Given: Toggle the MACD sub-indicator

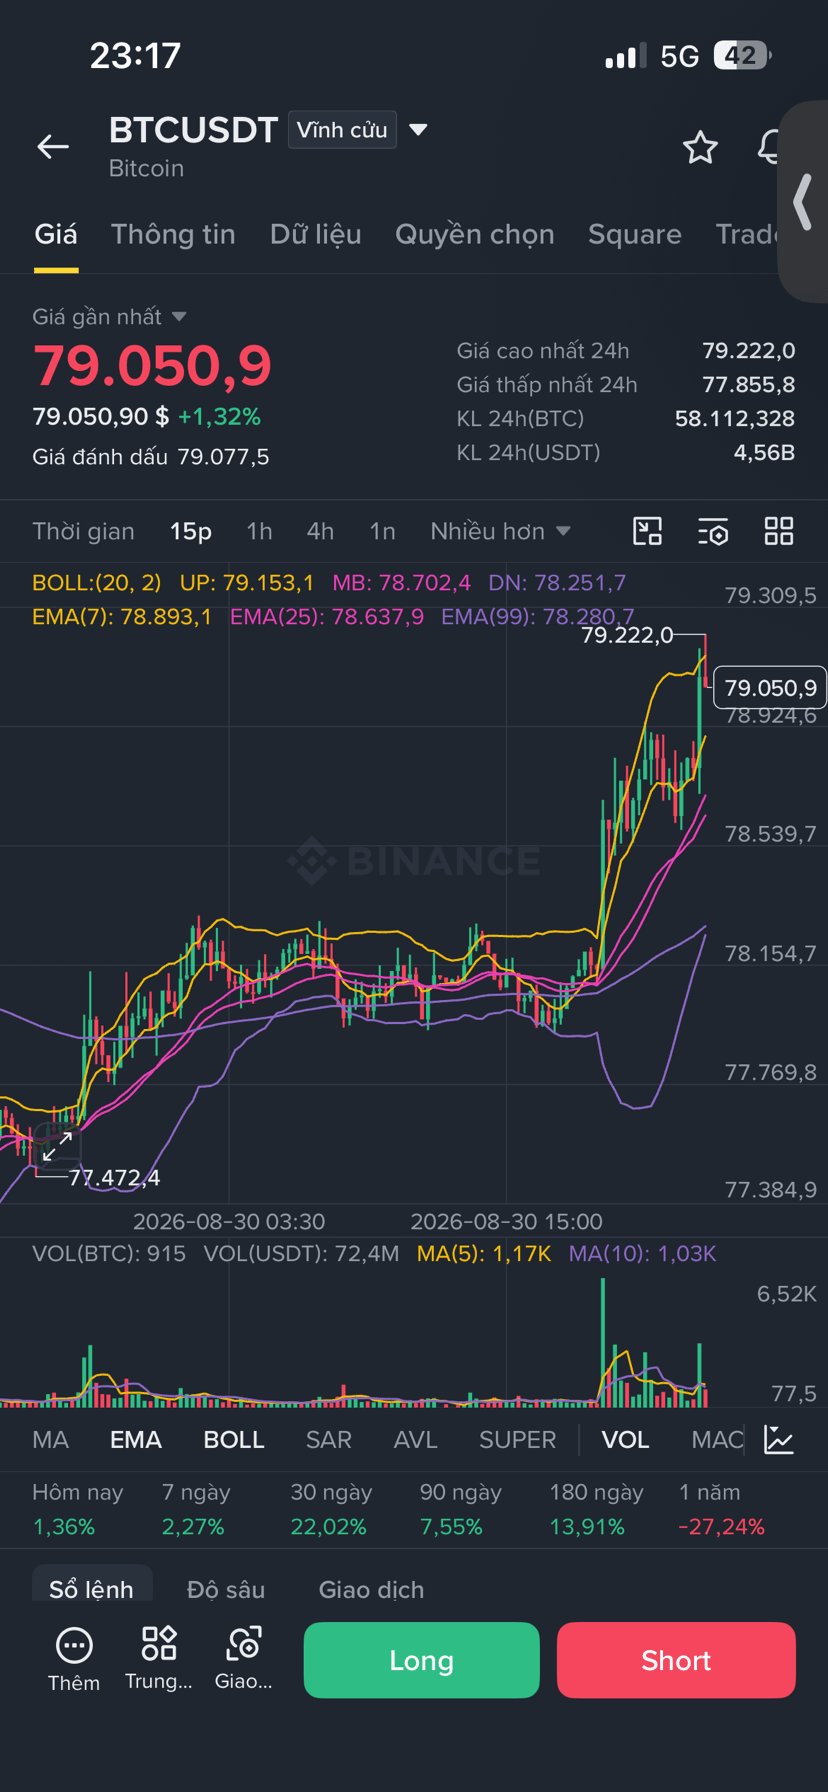Looking at the screenshot, I should pyautogui.click(x=717, y=1439).
